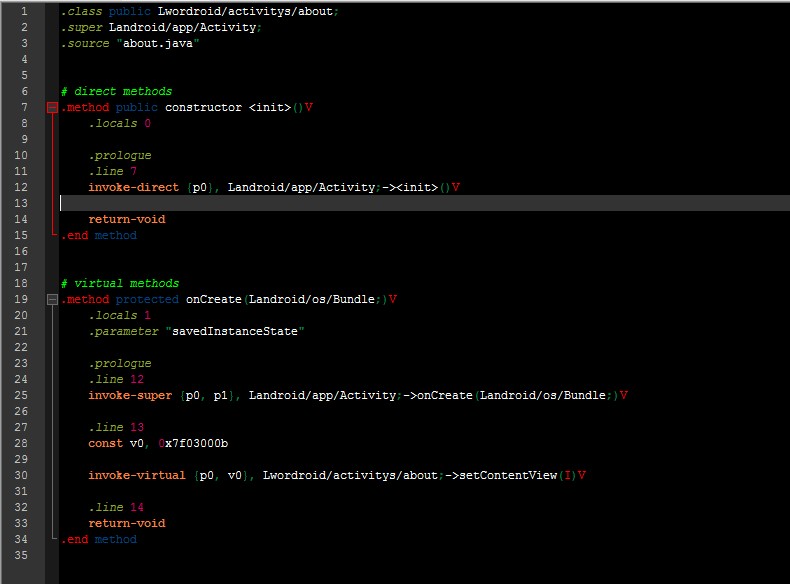
Task: Click line number 28 in the gutter
Action: (x=21, y=443)
